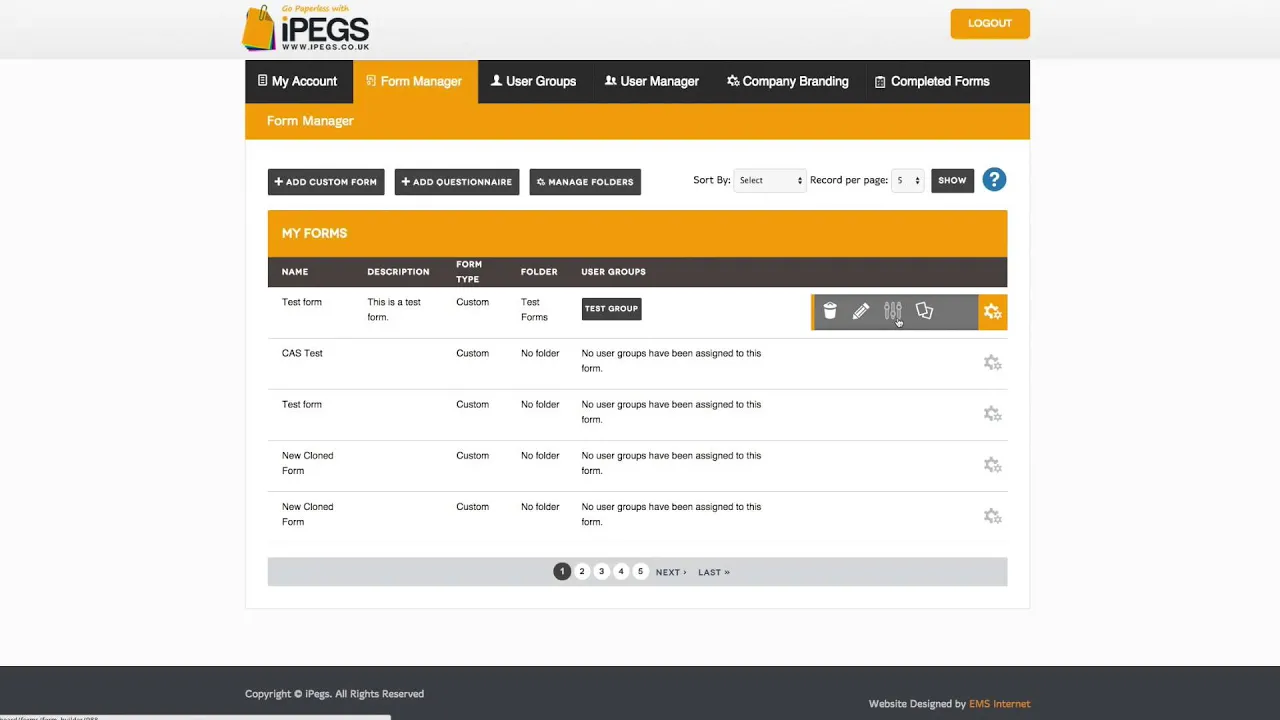Open Completed Forms tab

pyautogui.click(x=932, y=81)
